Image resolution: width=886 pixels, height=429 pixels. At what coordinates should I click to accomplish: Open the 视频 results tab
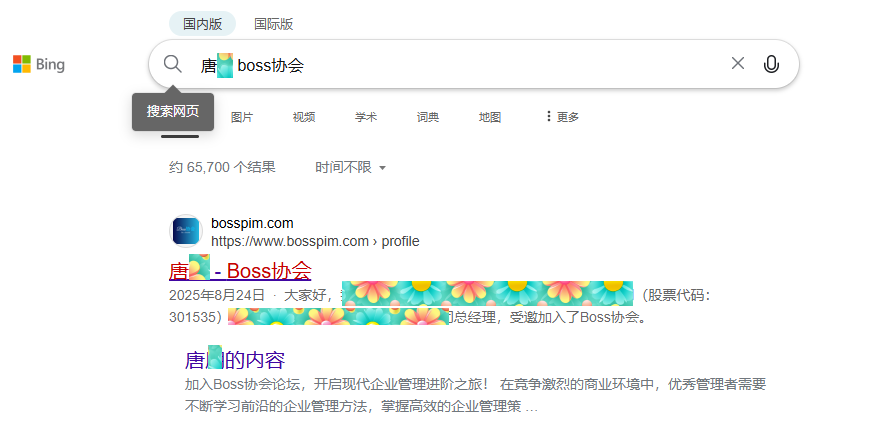[x=304, y=117]
